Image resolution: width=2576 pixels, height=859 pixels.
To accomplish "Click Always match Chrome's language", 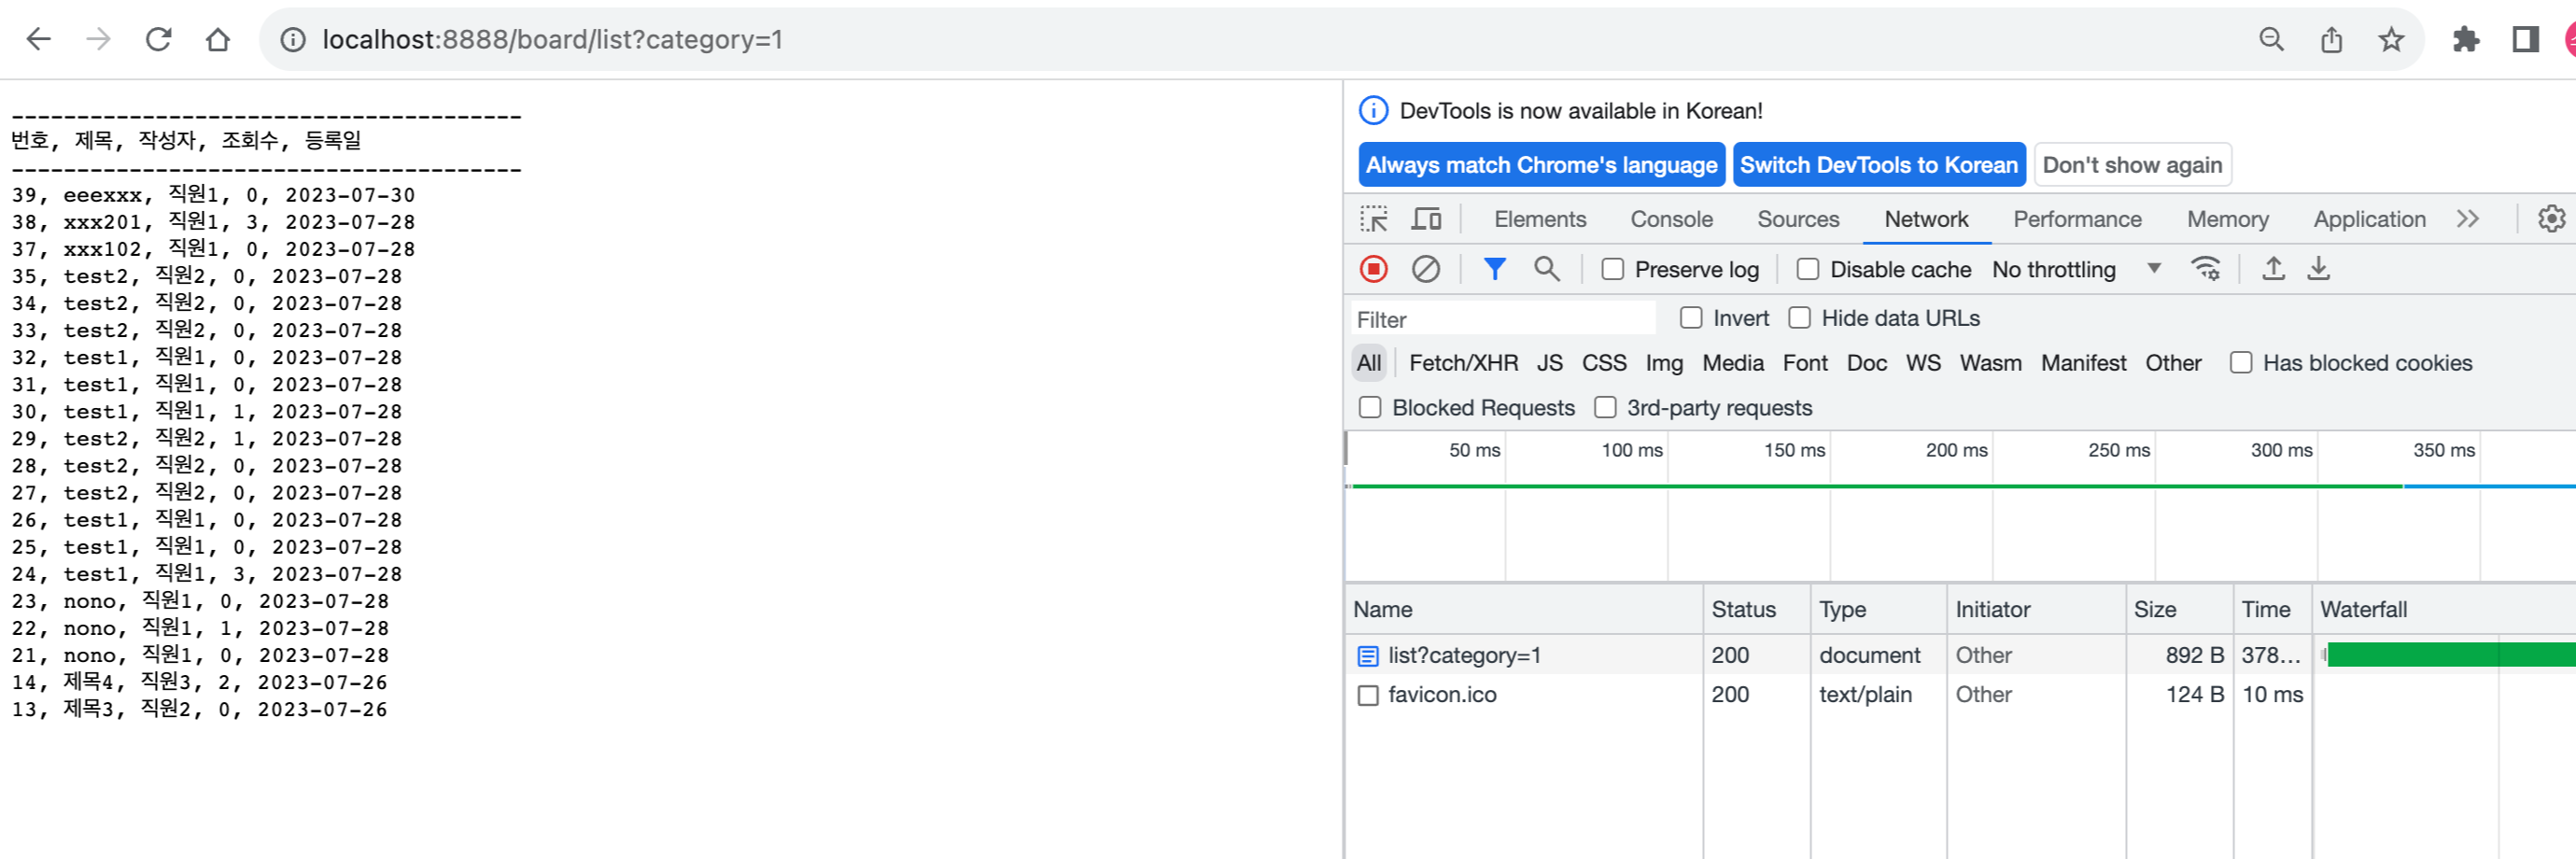I will [1541, 165].
